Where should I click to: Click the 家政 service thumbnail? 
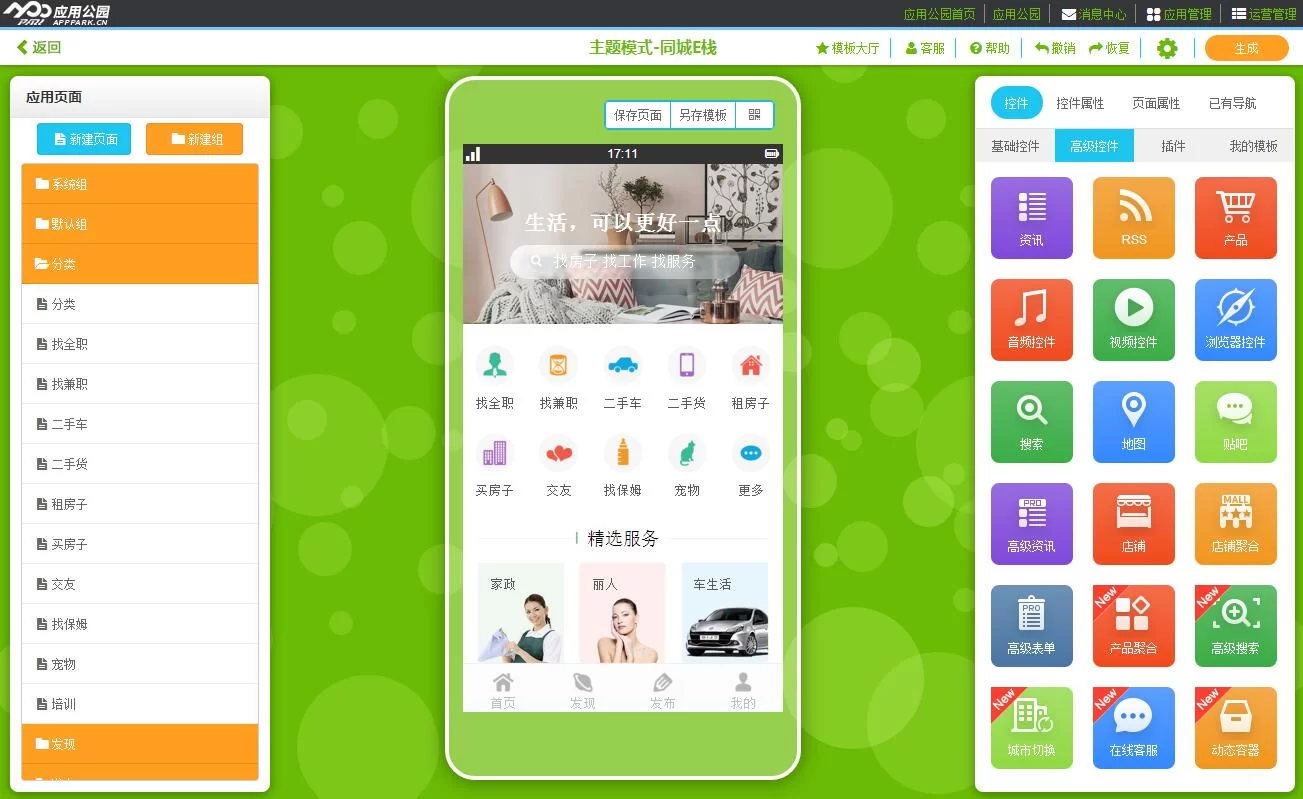521,613
